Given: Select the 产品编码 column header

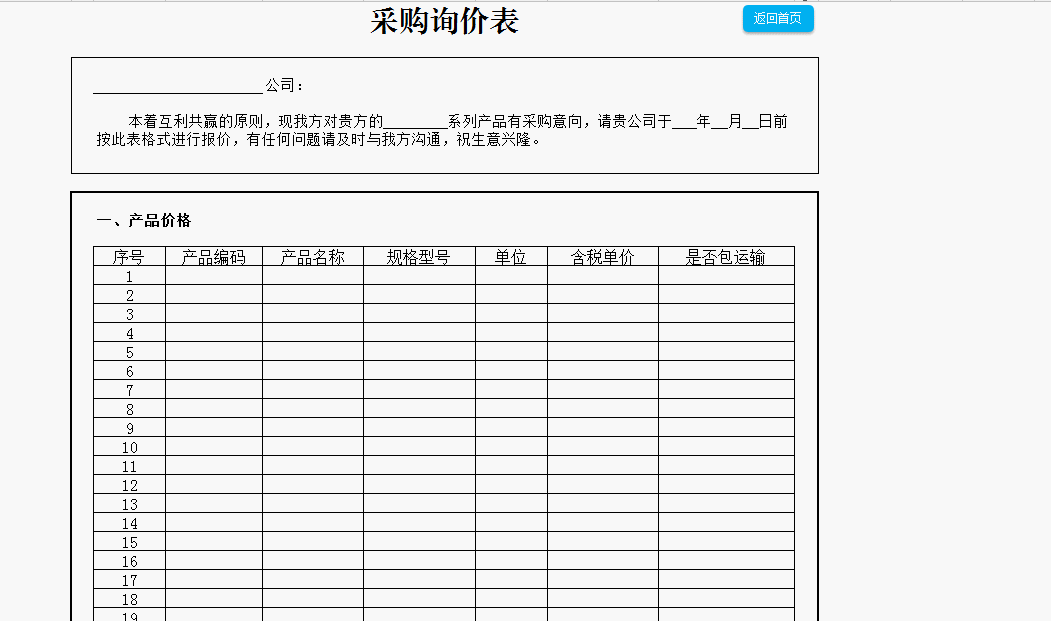Looking at the screenshot, I should pyautogui.click(x=214, y=256).
